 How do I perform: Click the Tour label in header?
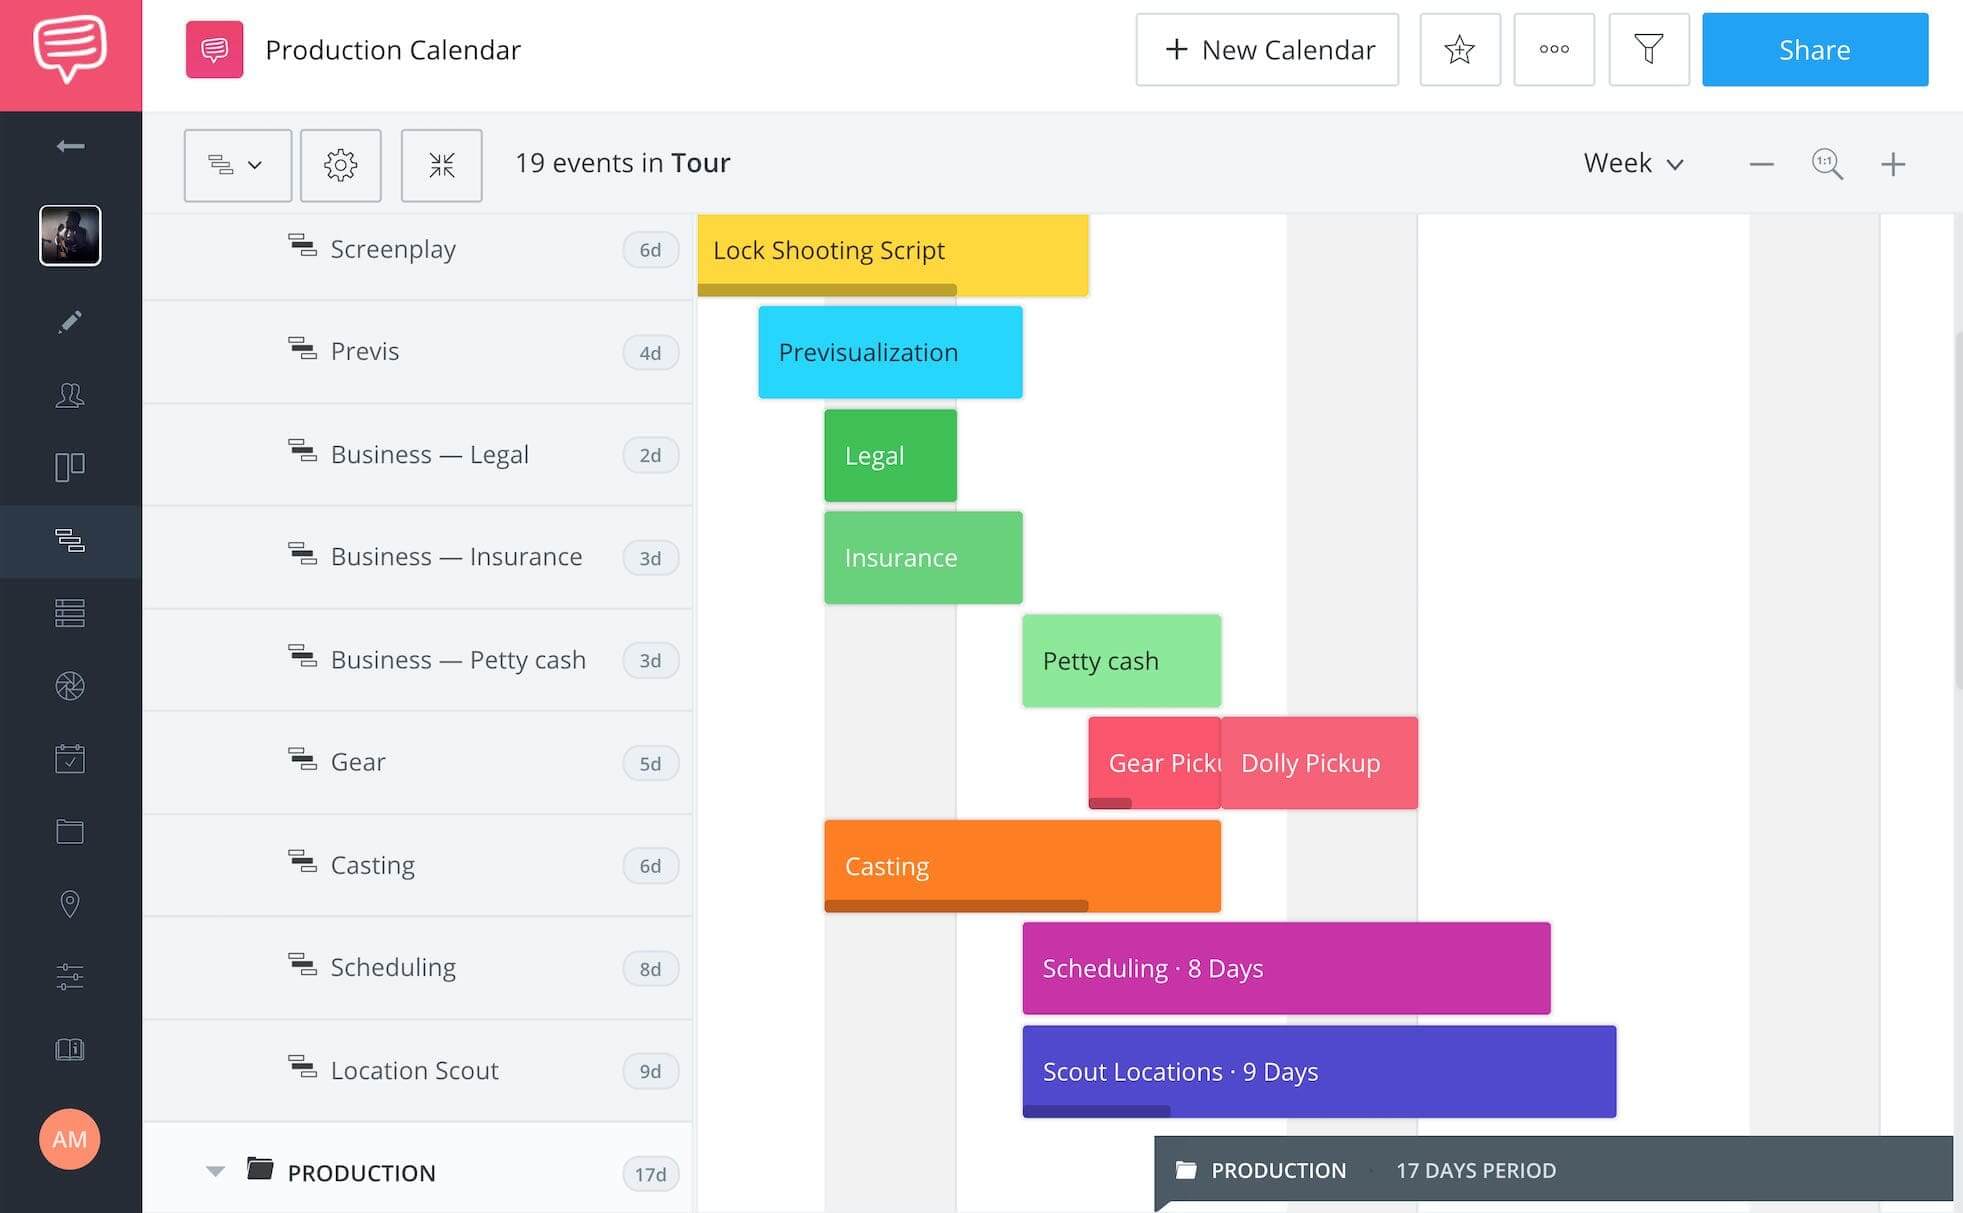tap(701, 164)
